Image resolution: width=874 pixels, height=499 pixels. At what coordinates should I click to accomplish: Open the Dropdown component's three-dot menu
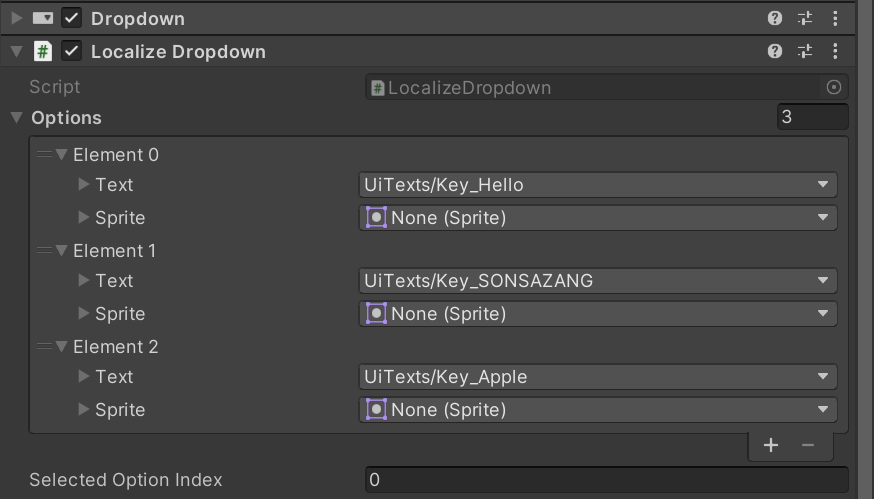(835, 18)
